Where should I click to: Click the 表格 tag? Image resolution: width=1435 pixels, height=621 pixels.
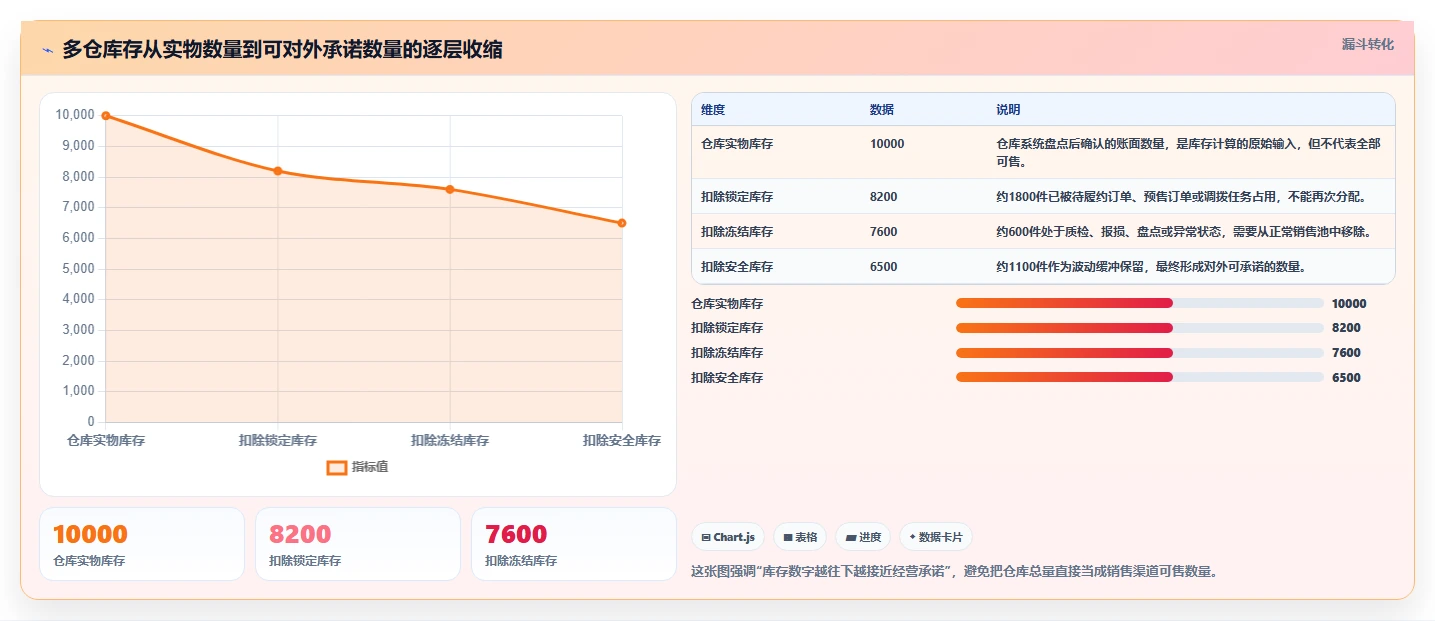[800, 537]
